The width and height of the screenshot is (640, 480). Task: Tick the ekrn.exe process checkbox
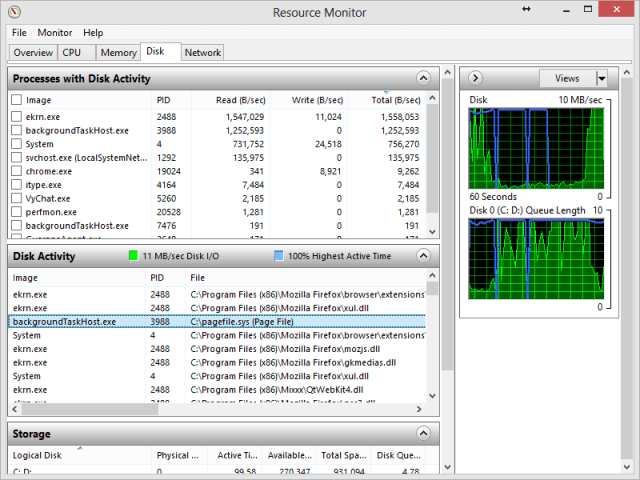tap(16, 117)
